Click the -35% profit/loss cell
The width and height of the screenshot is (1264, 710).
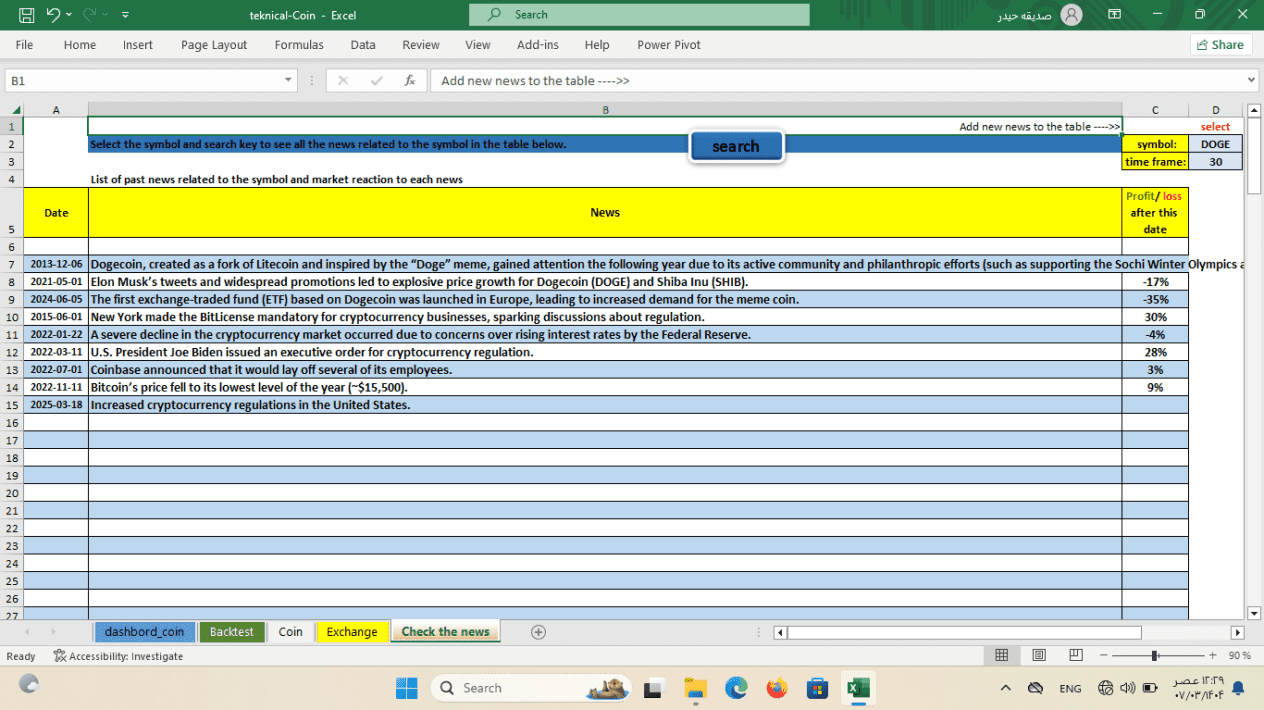click(x=1155, y=299)
